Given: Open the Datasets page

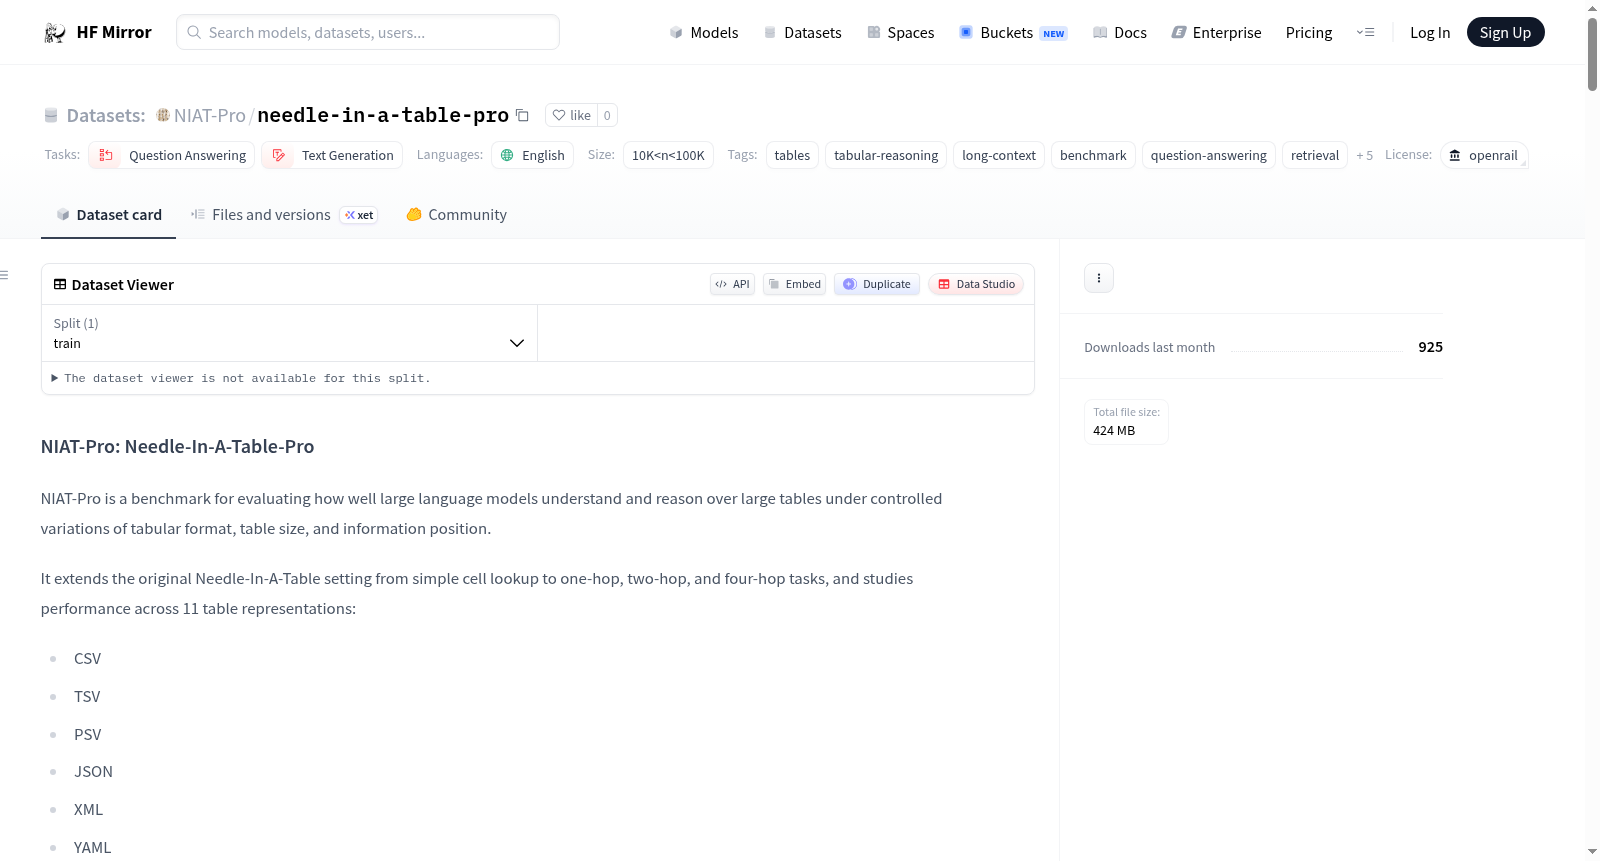Looking at the screenshot, I should [803, 32].
